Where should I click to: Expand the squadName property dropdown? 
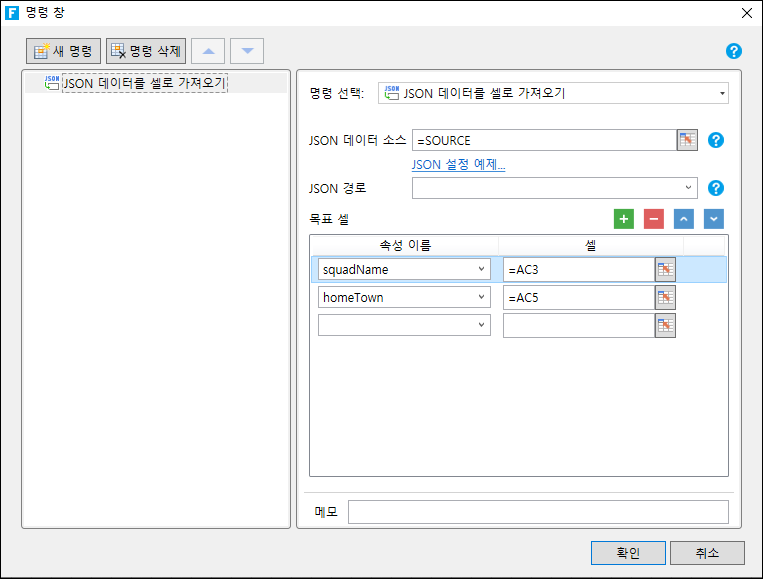pos(481,269)
